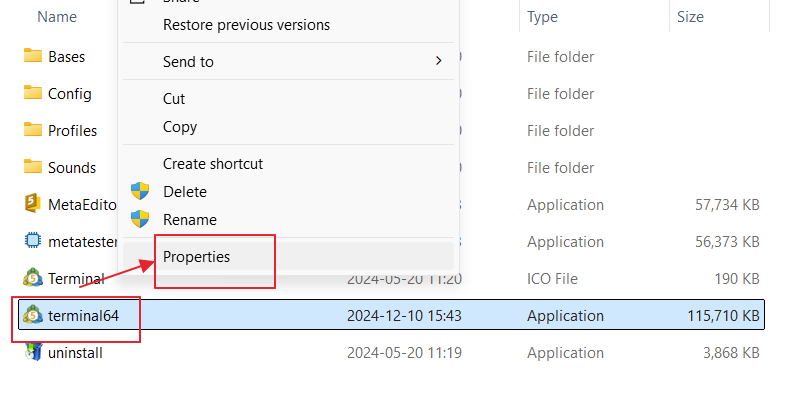Sort files by the Name column header
802x405 pixels.
[57, 17]
